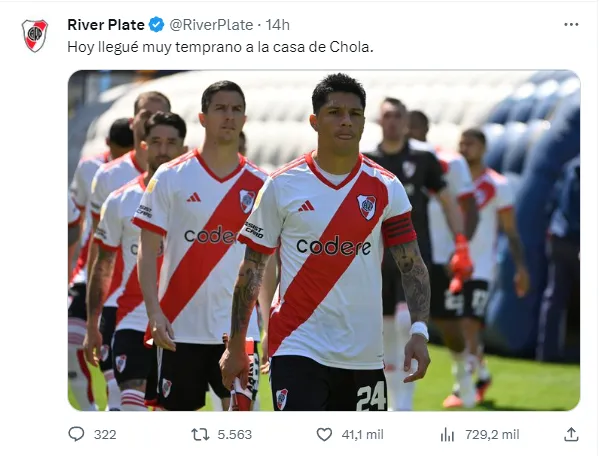The height and width of the screenshot is (456, 600).
Task: Click the 322 replies count
Action: [105, 435]
